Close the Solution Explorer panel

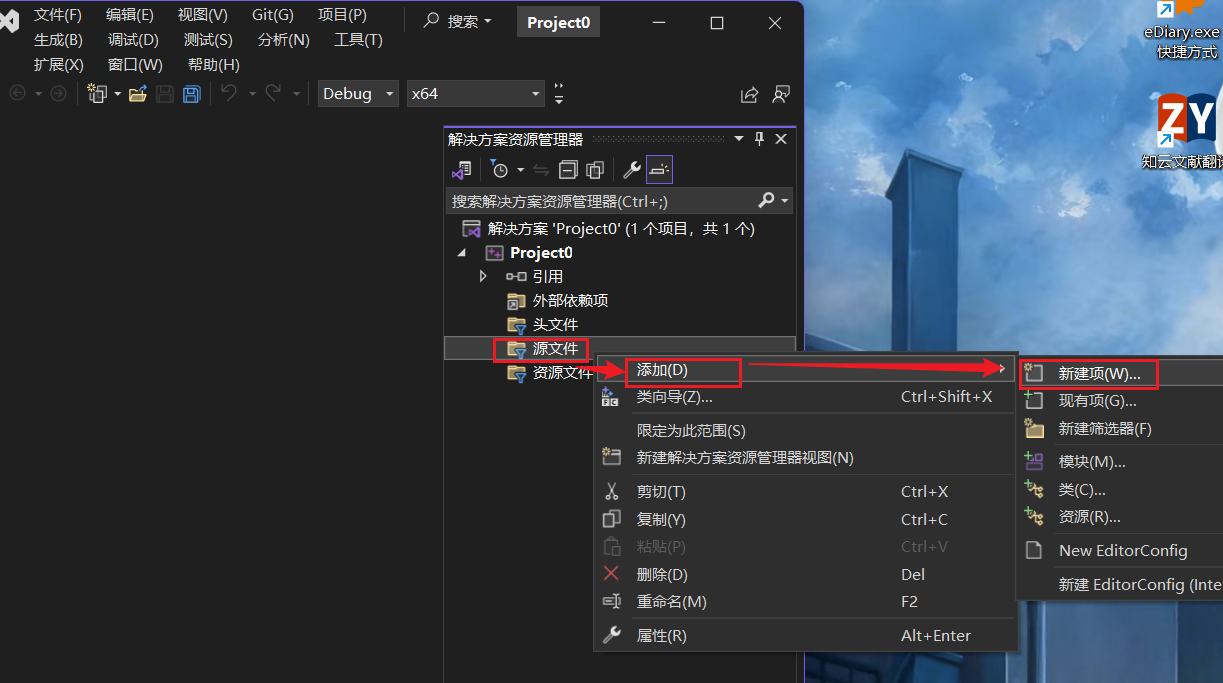click(781, 139)
